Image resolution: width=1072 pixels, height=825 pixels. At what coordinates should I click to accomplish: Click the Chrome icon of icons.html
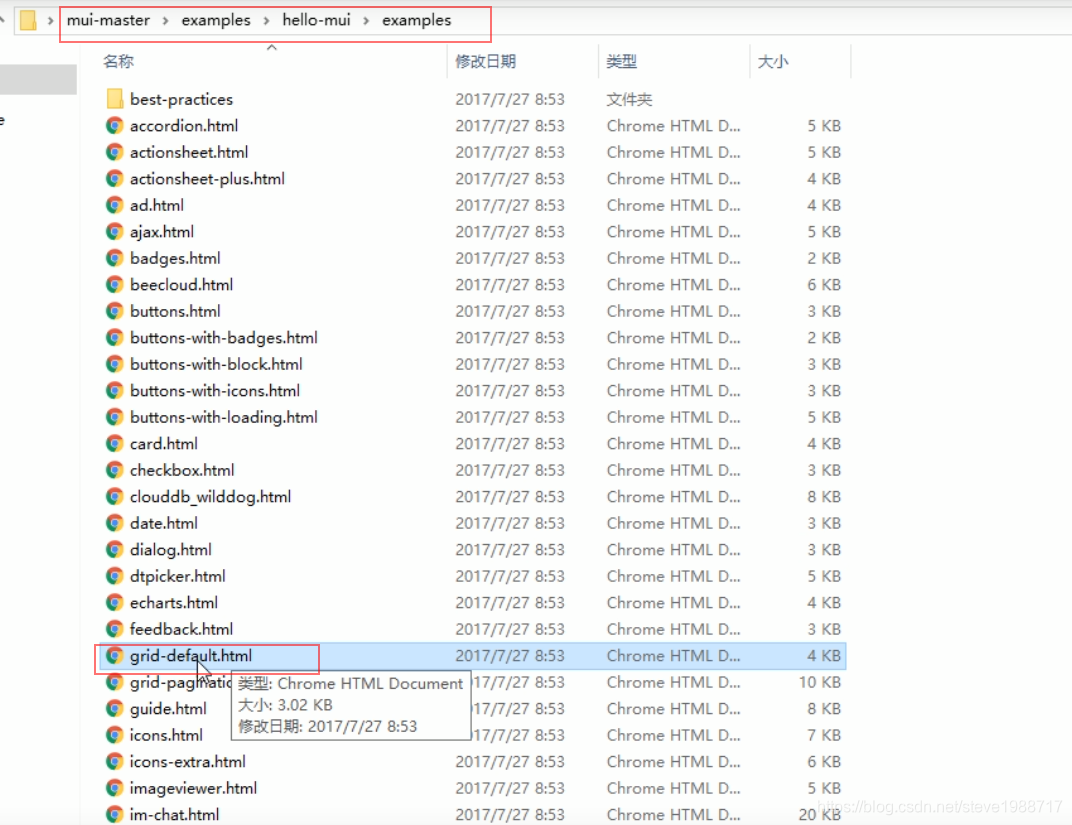(x=115, y=735)
